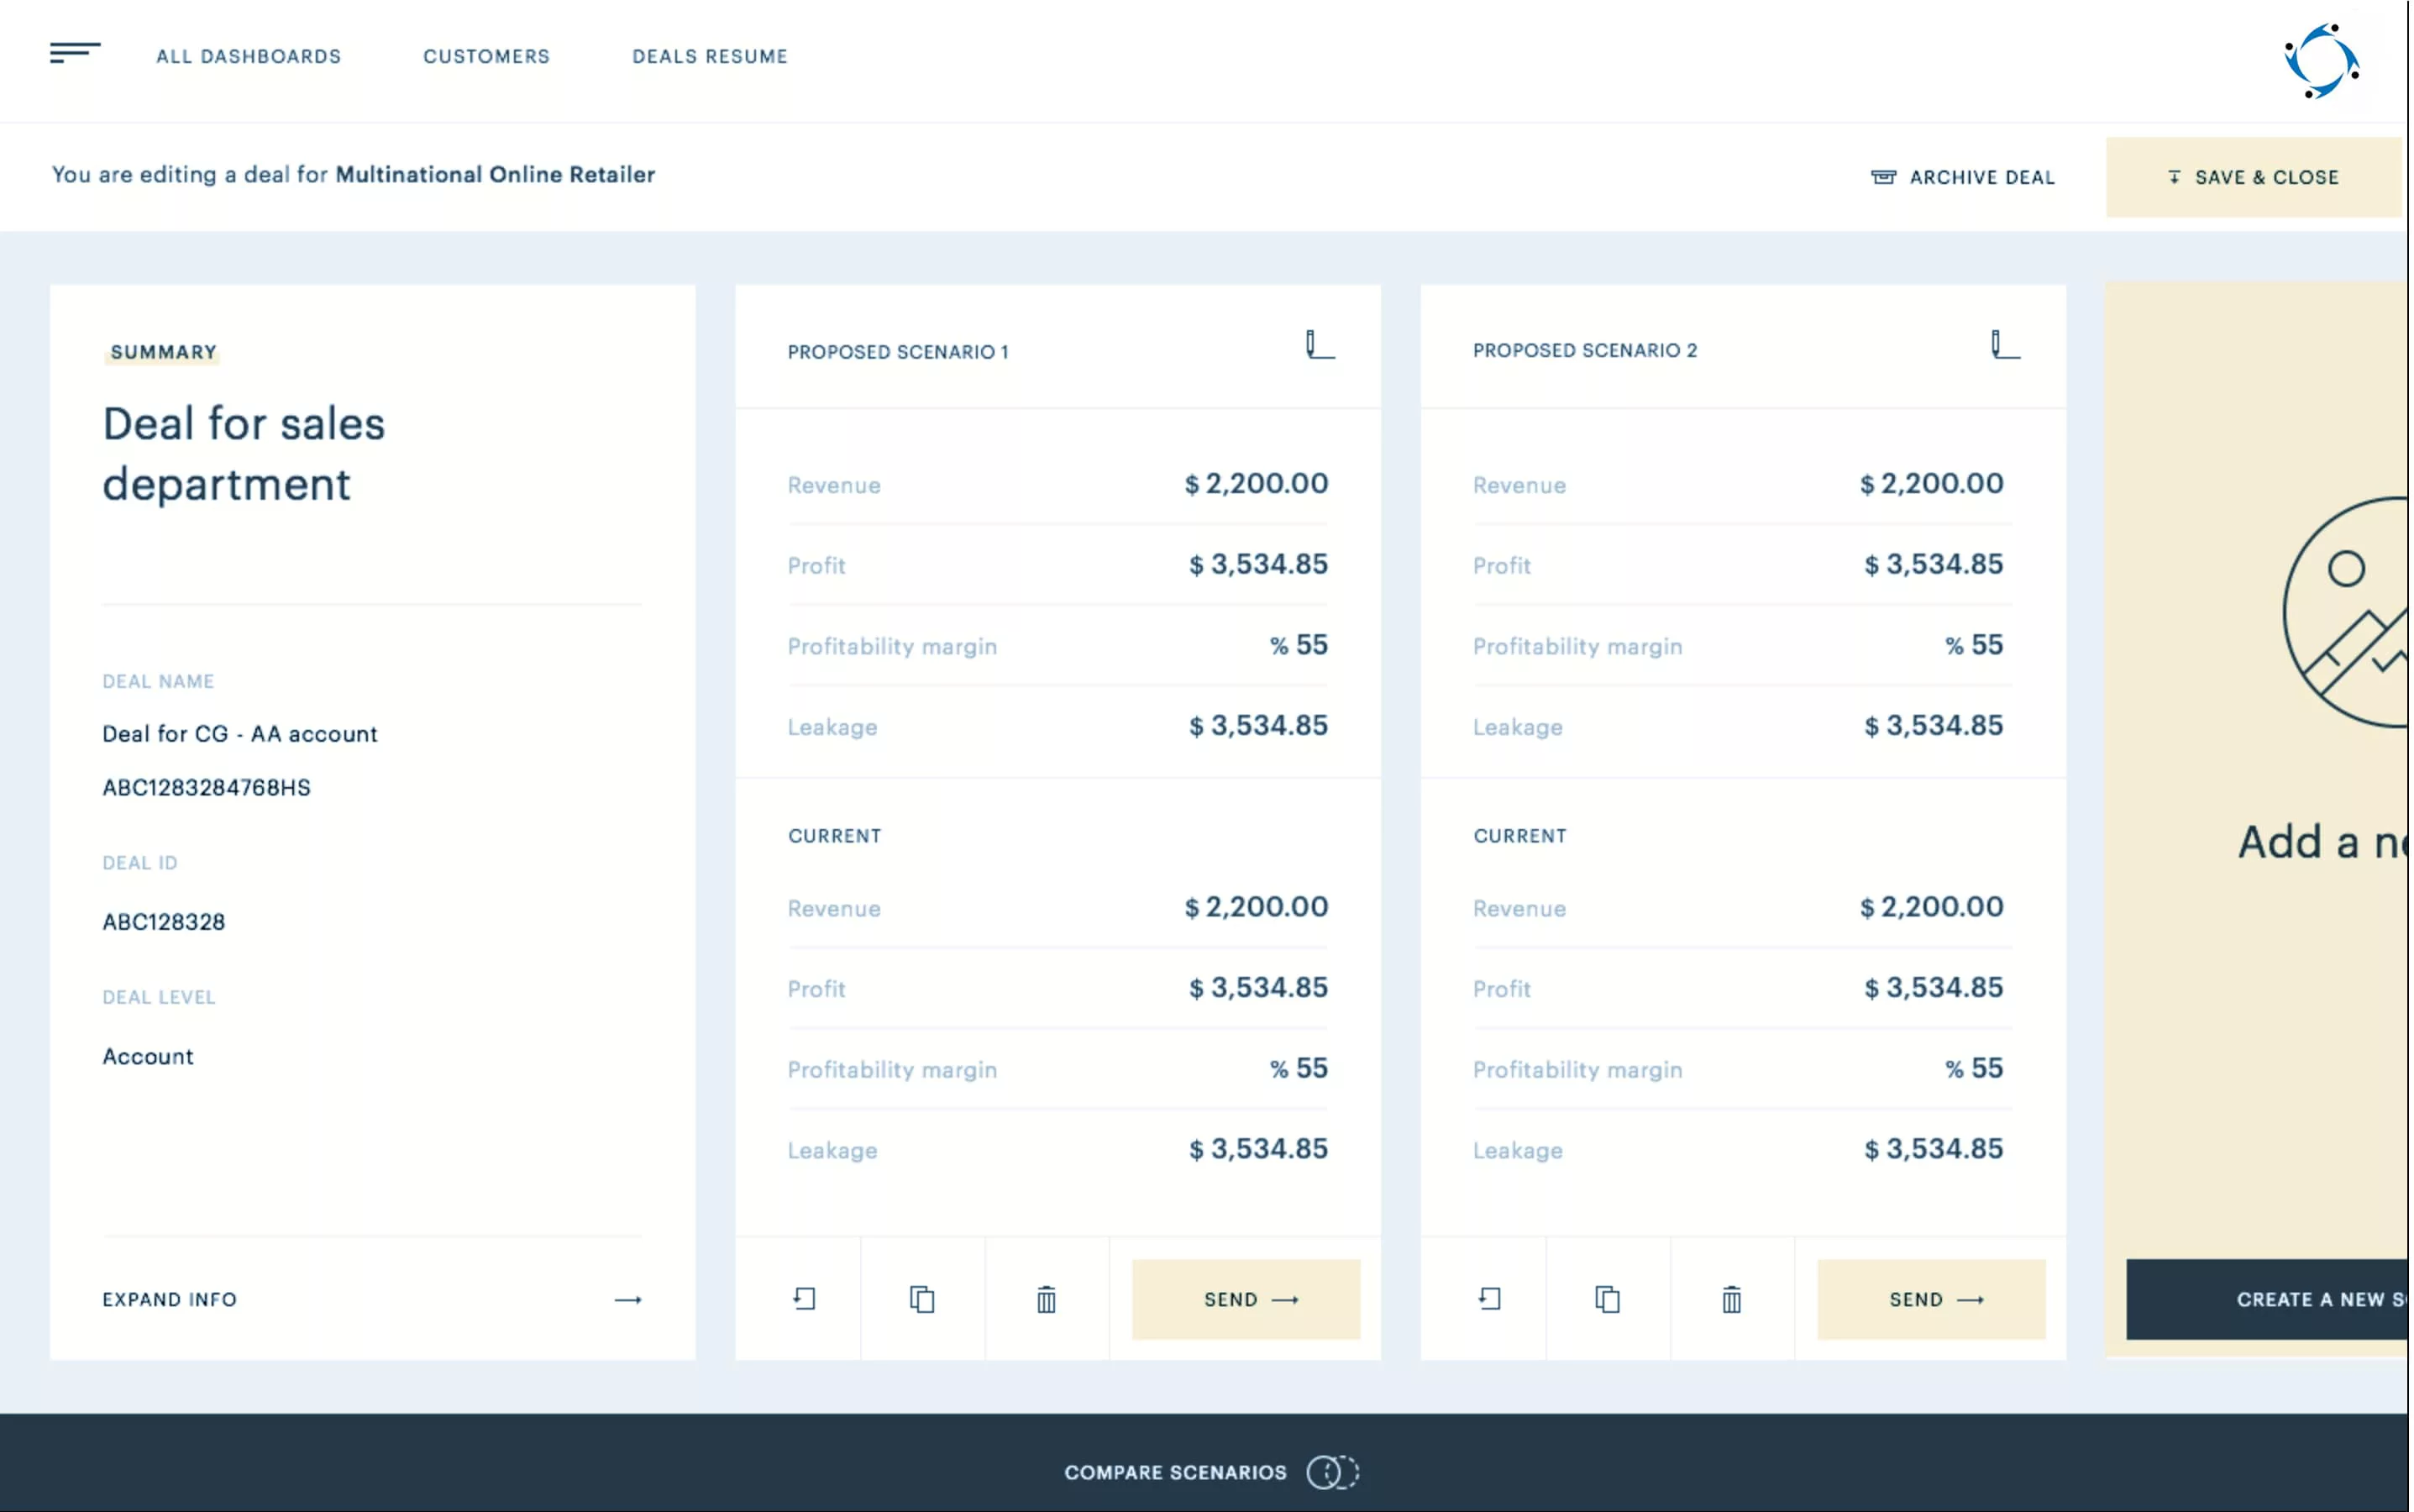2414x1512 pixels.
Task: Click the circular app logo top right
Action: point(2321,60)
